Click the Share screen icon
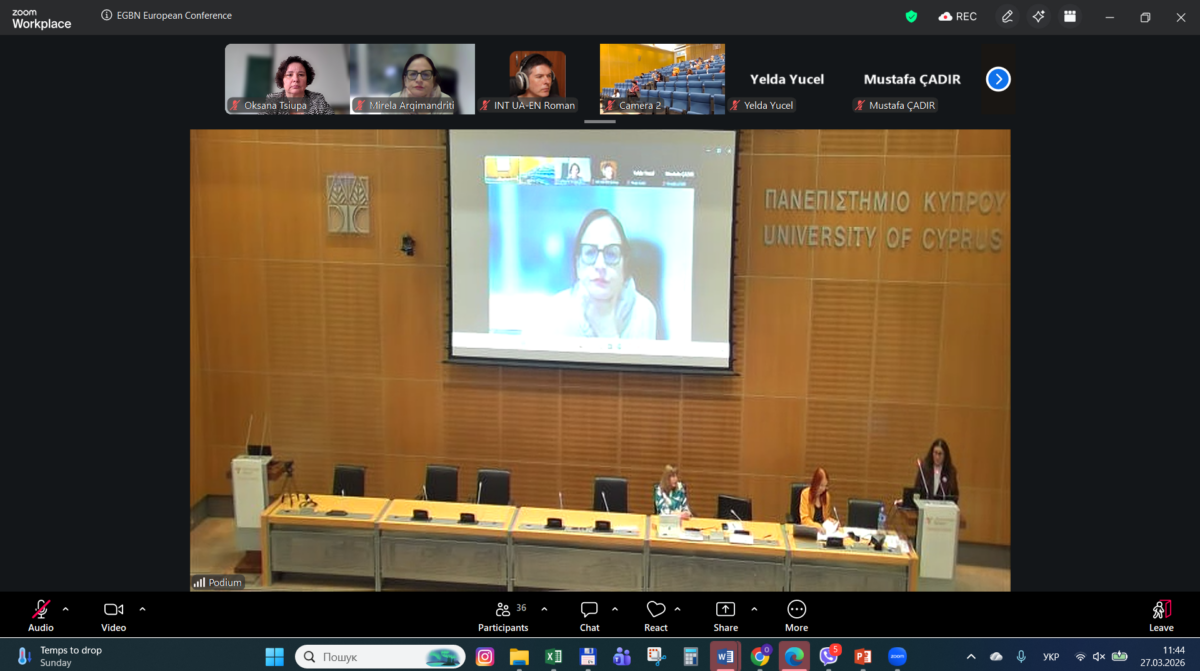Image resolution: width=1200 pixels, height=671 pixels. coord(725,614)
